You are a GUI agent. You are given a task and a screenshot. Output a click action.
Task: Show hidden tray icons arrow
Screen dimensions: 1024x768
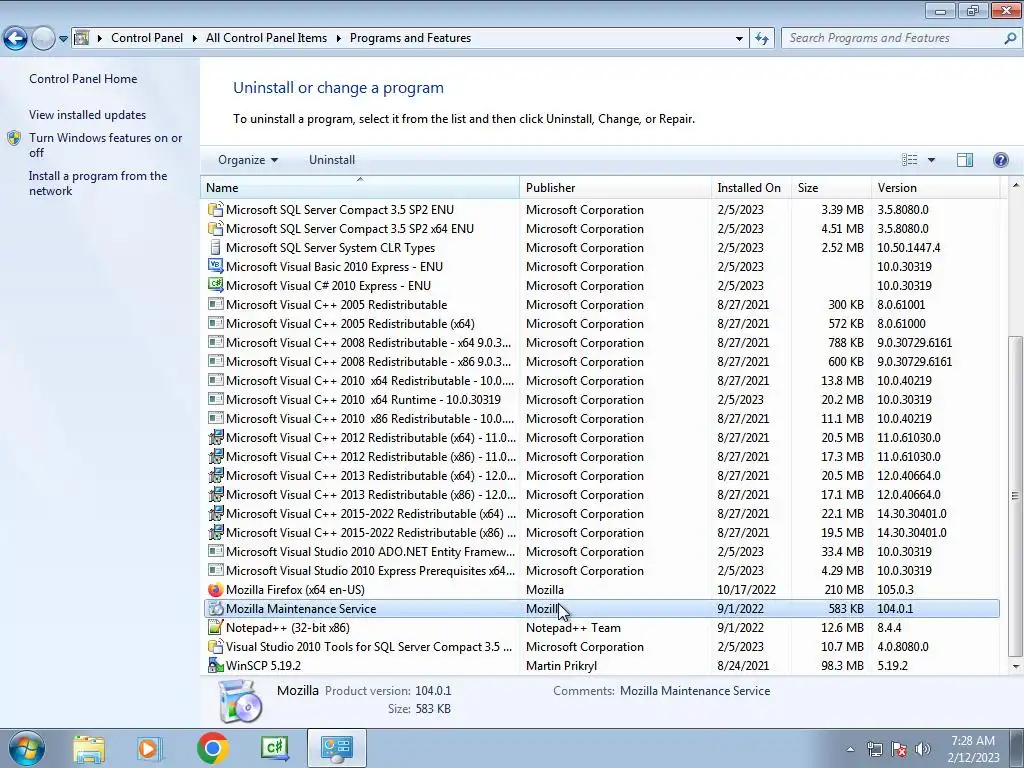(850, 749)
